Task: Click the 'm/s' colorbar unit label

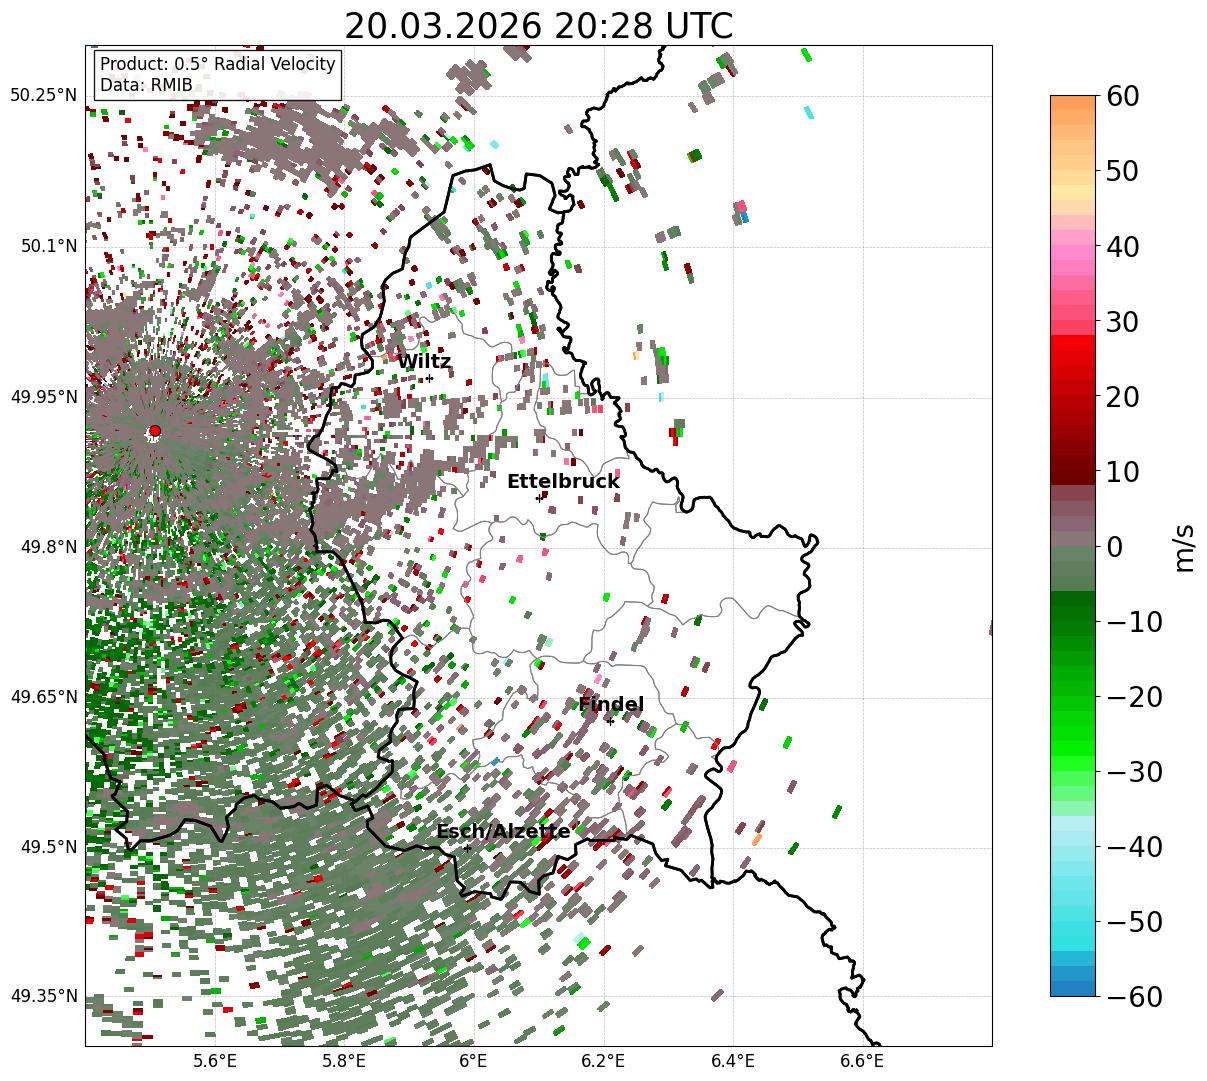Action: 1185,546
